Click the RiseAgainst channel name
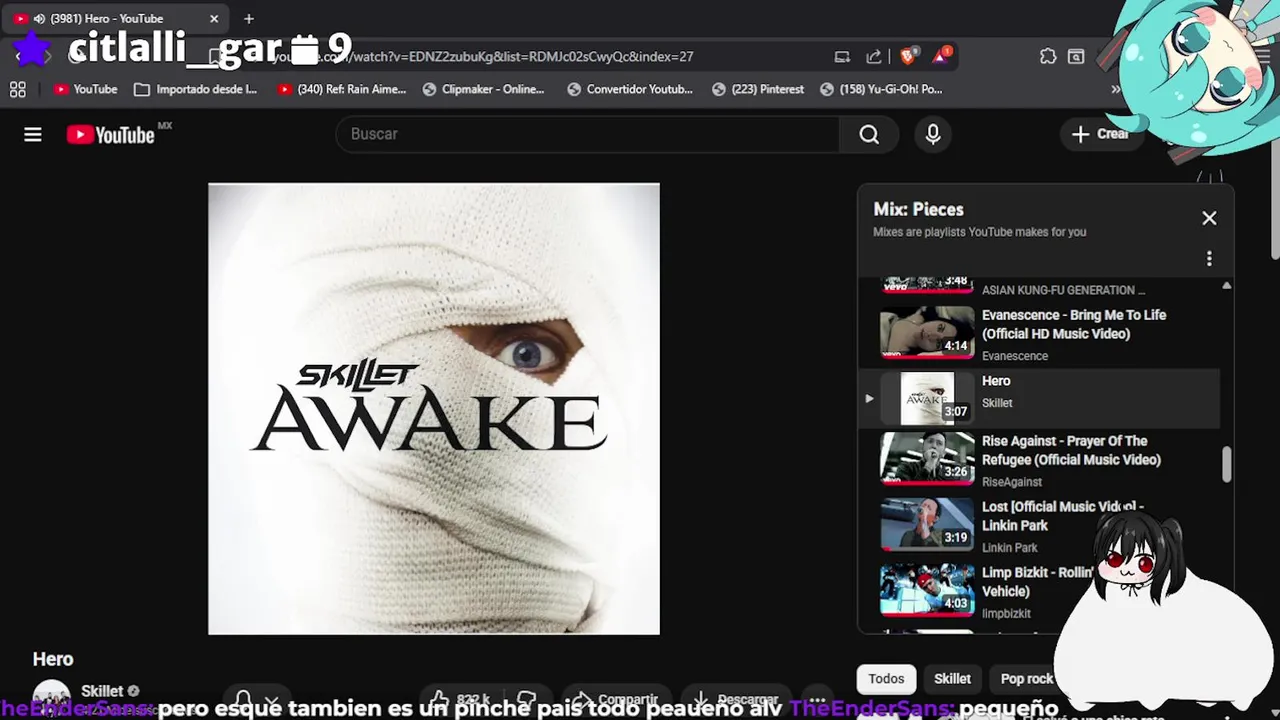This screenshot has width=1280, height=720. tap(1011, 482)
